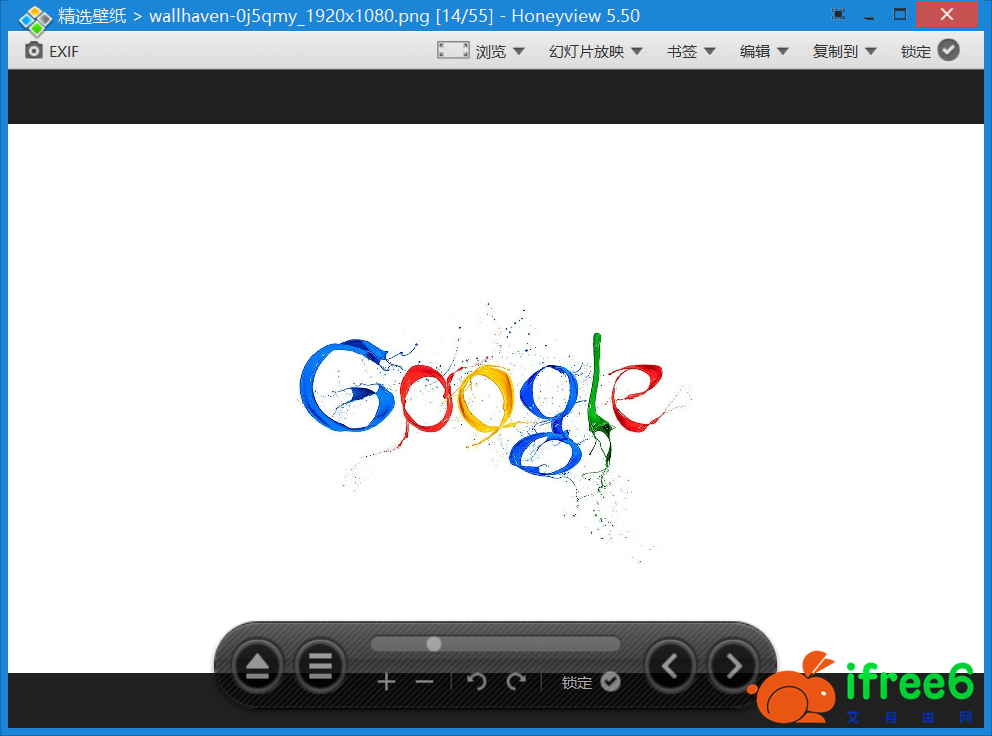
Task: Open the 书签 bookmarks dropdown
Action: coord(691,51)
